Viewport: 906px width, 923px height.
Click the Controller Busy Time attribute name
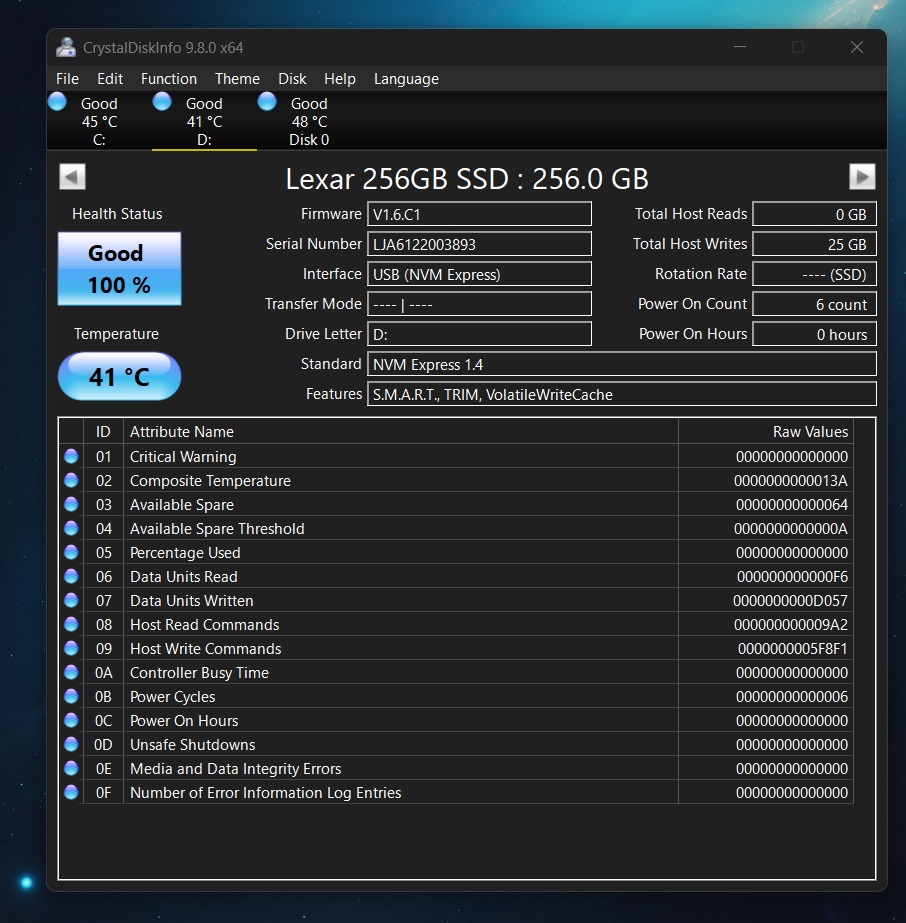(x=199, y=673)
